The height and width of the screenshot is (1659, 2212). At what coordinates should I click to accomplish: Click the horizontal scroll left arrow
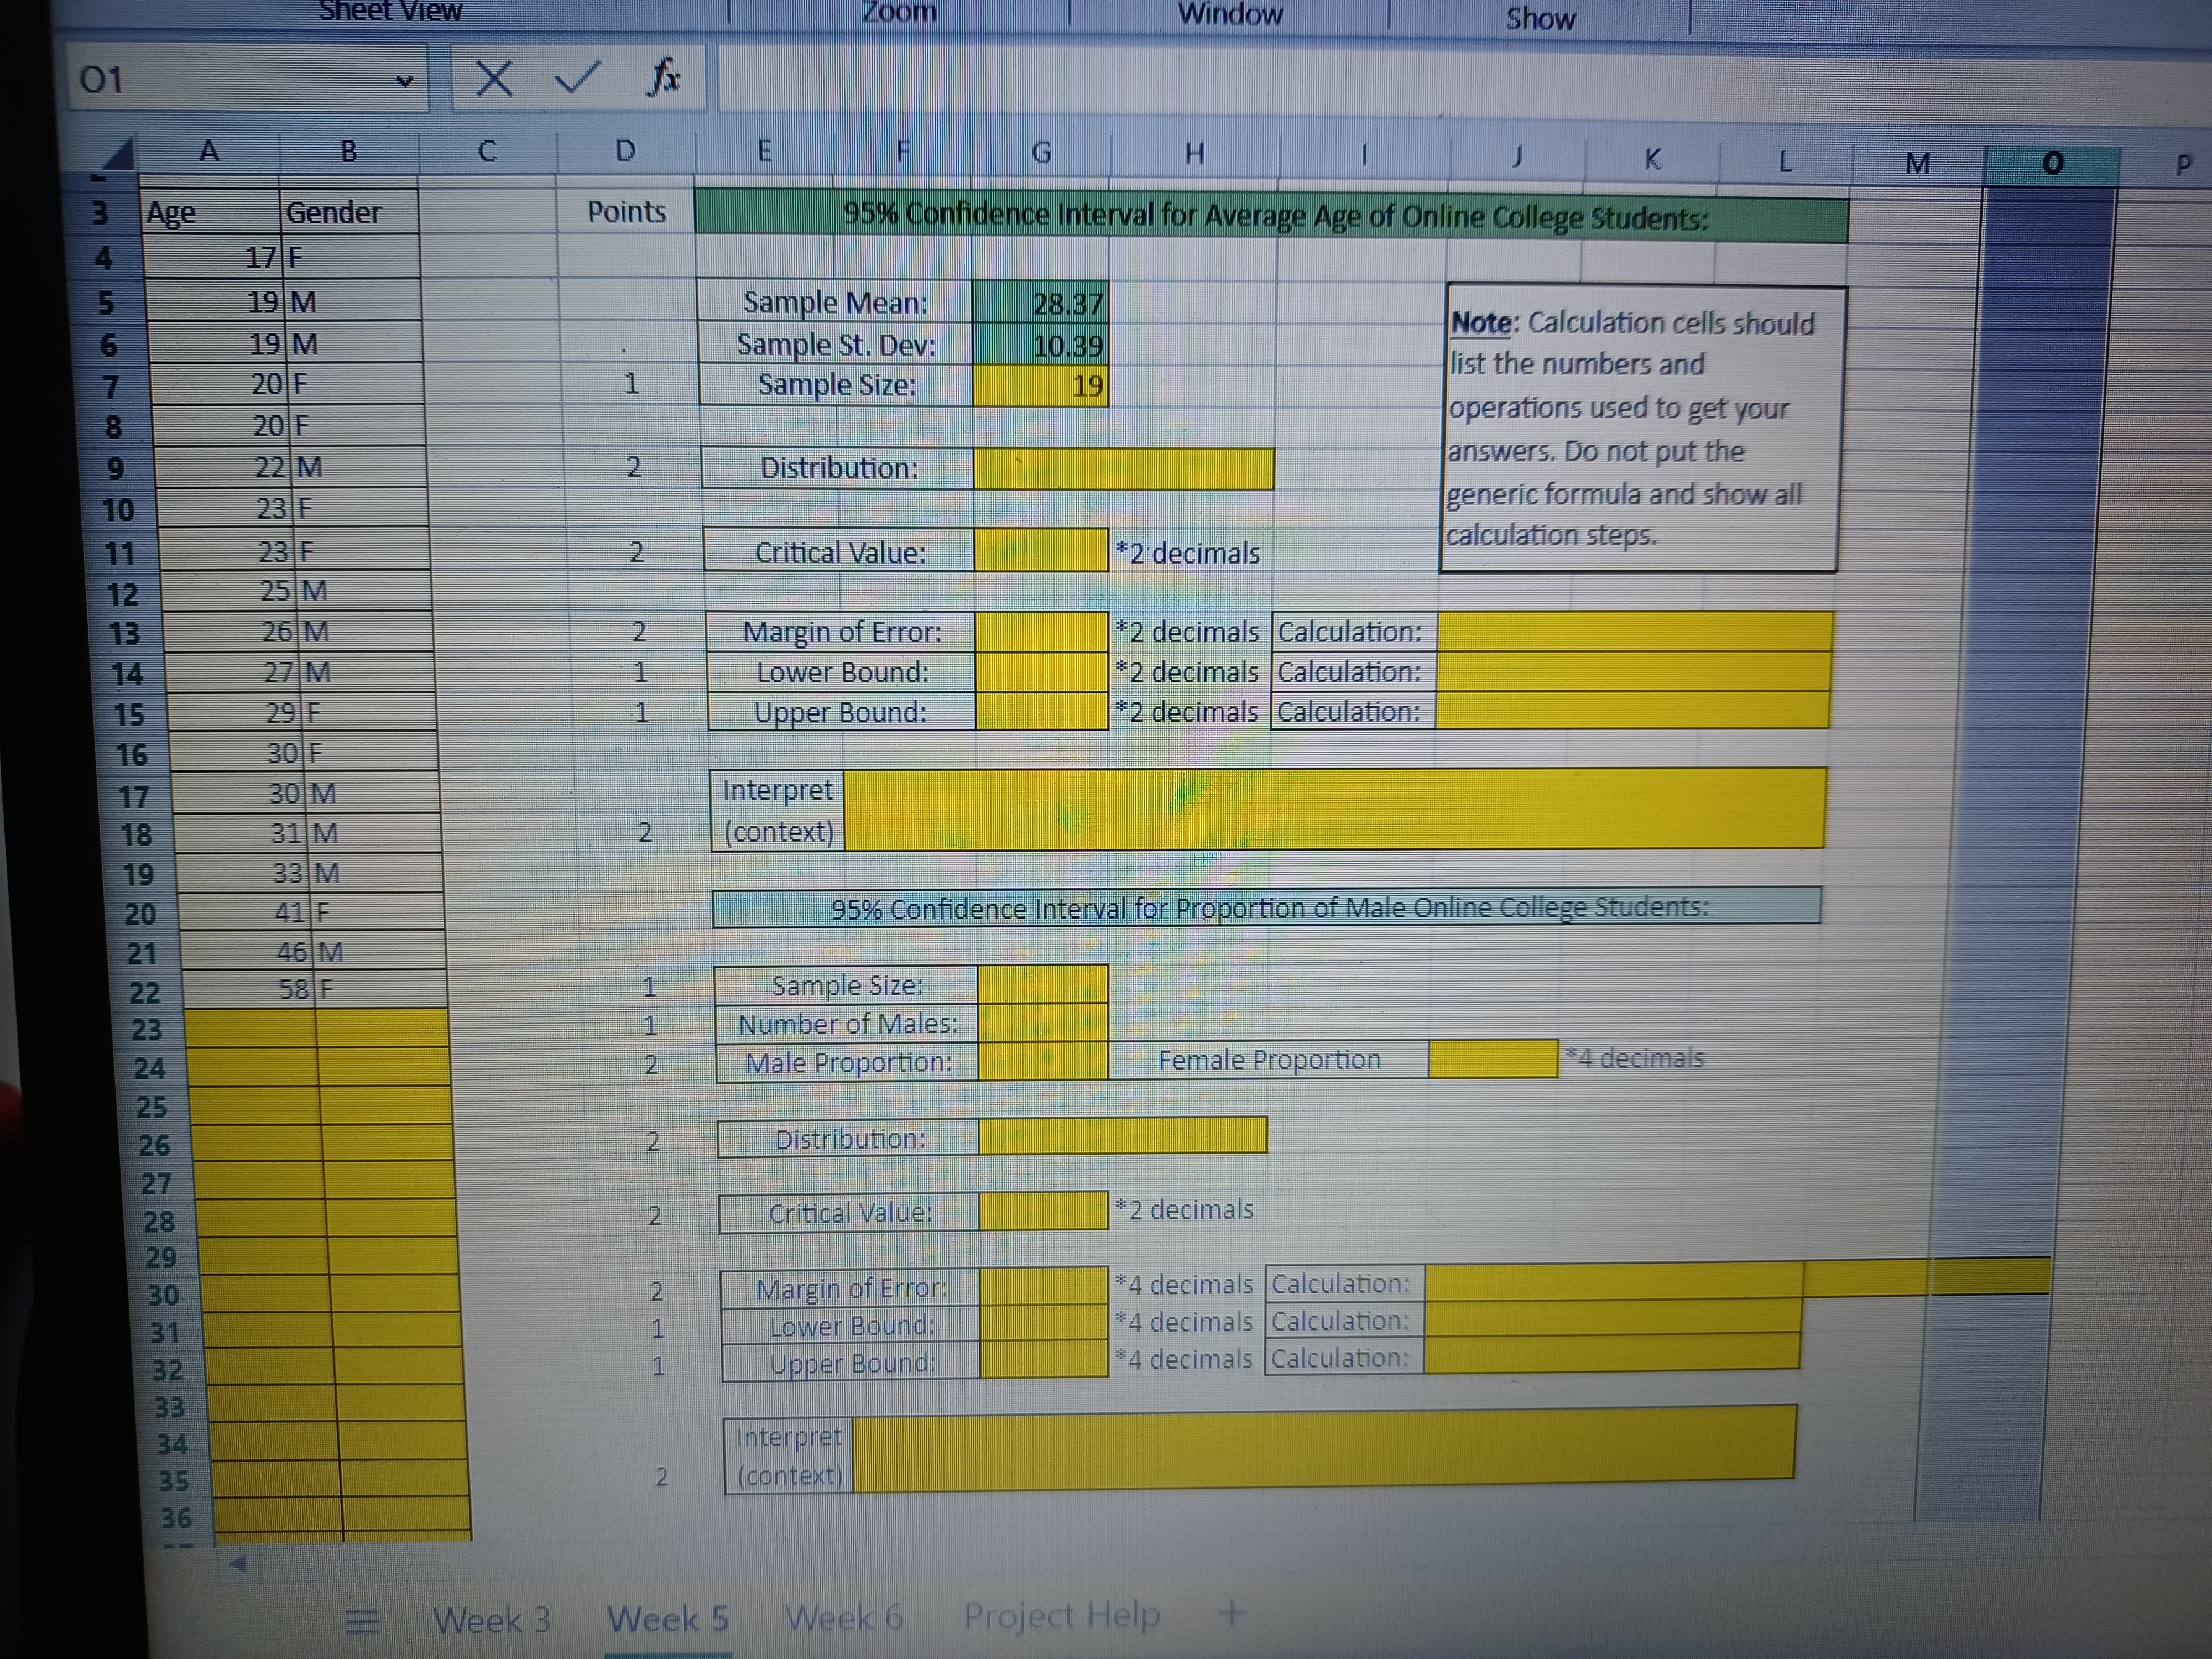click(x=238, y=1564)
